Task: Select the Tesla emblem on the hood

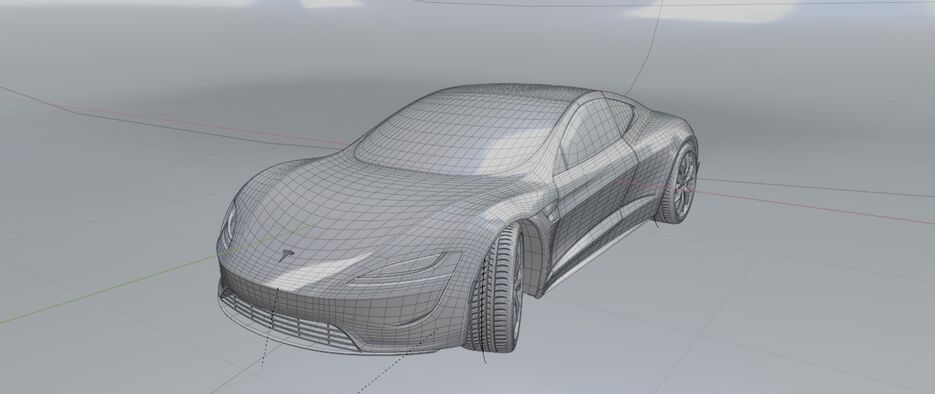Action: coord(286,255)
